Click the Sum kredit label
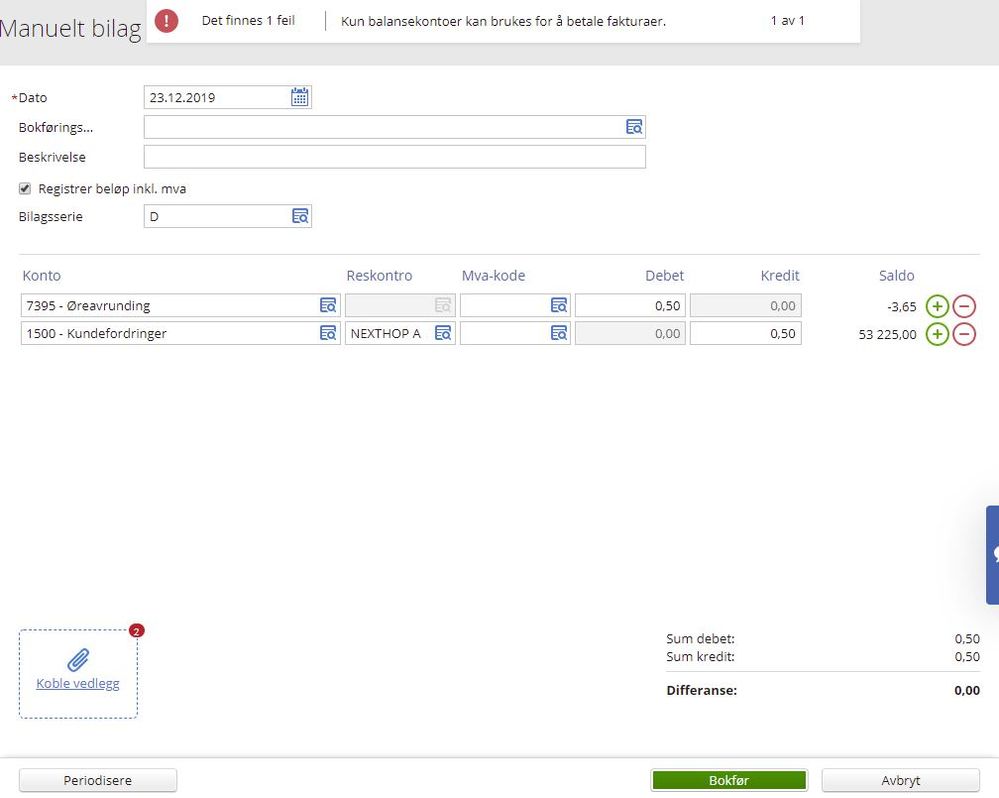The width and height of the screenshot is (999, 798). click(700, 657)
